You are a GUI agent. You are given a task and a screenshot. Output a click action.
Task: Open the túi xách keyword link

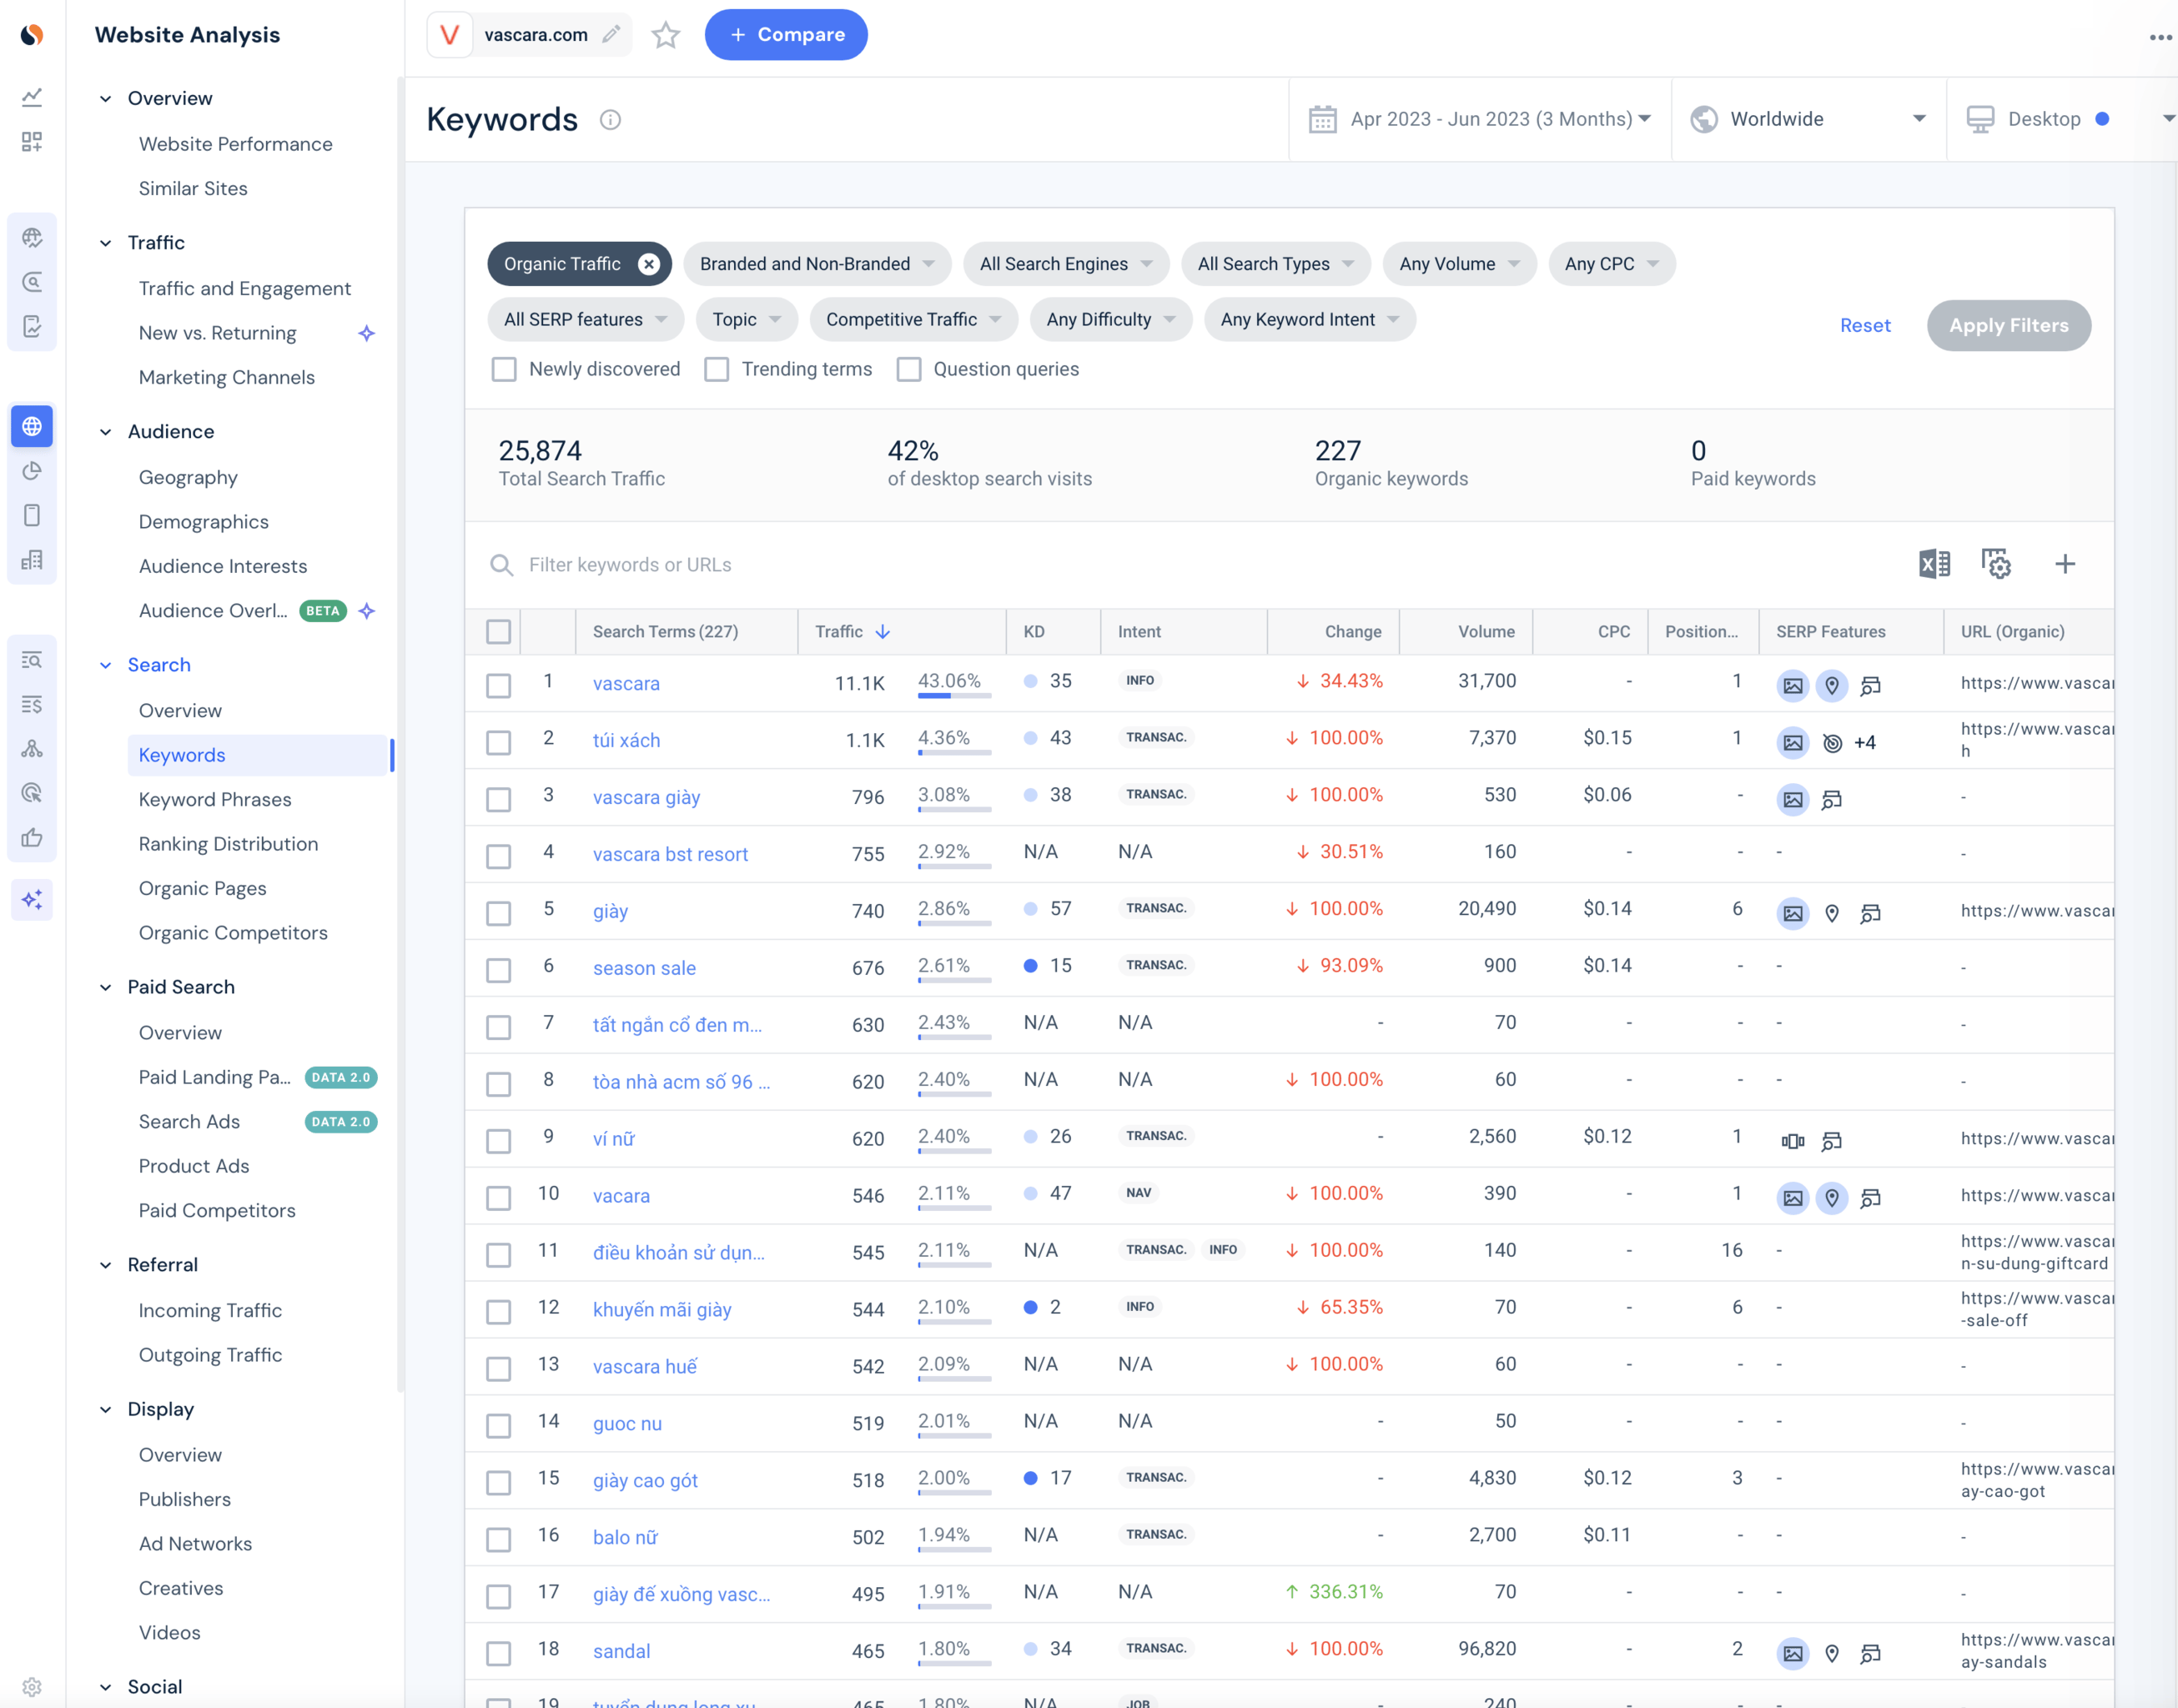coord(626,741)
